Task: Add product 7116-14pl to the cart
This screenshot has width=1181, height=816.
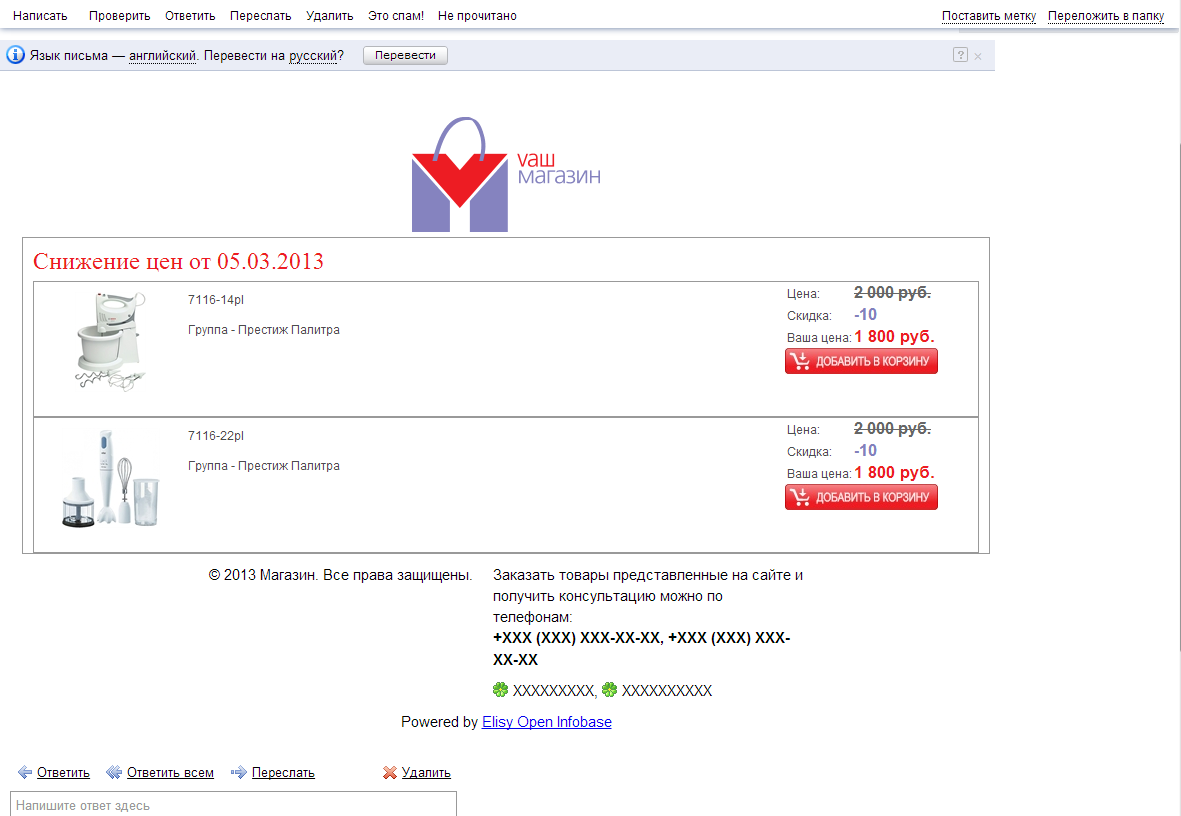Action: (861, 361)
